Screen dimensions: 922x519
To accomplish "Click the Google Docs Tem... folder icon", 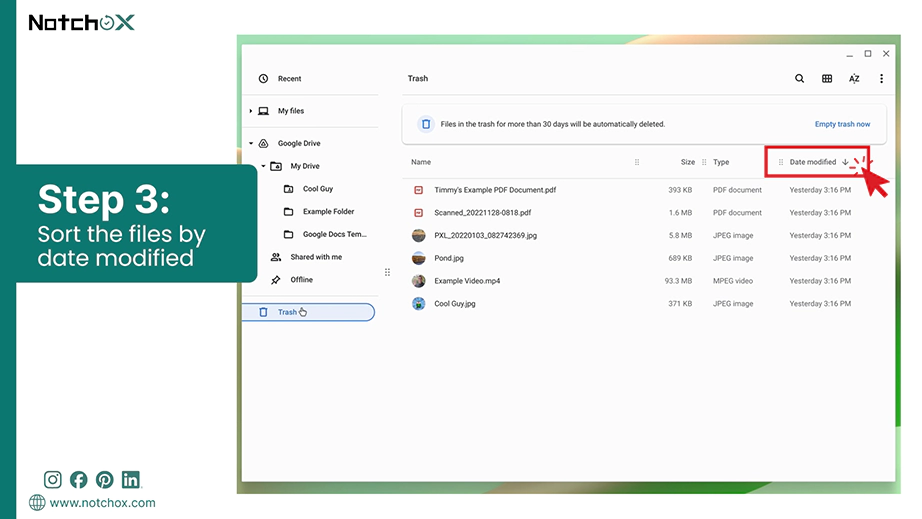I will coord(288,234).
